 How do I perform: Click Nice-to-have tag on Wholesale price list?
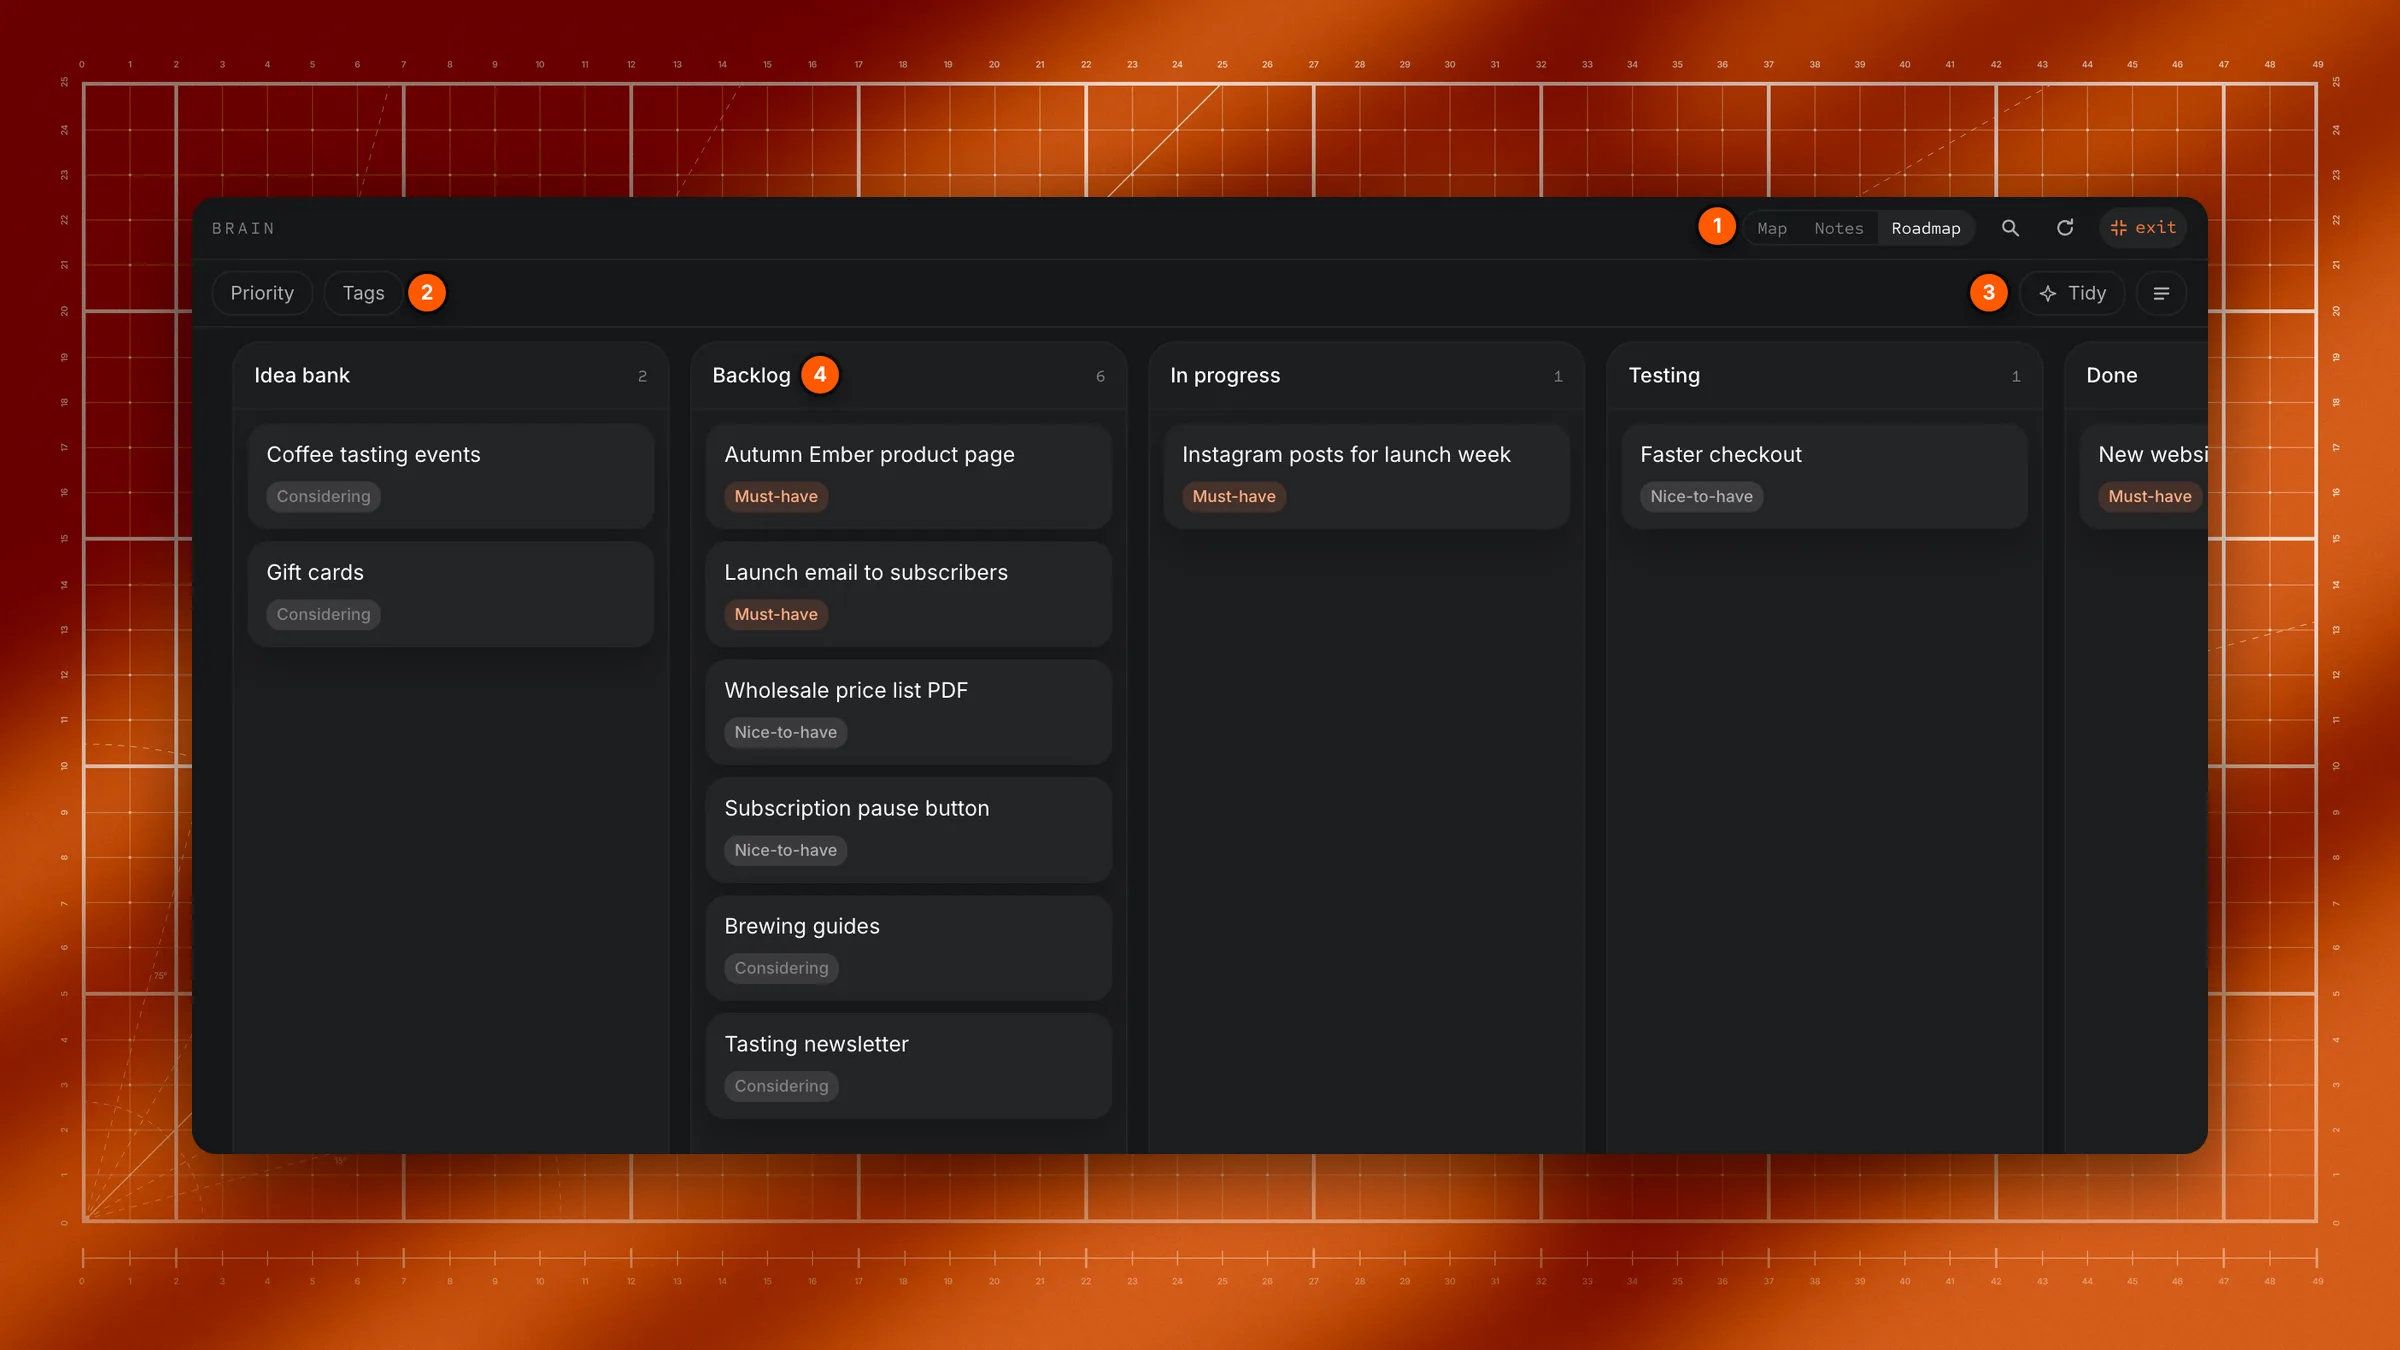[x=786, y=732]
